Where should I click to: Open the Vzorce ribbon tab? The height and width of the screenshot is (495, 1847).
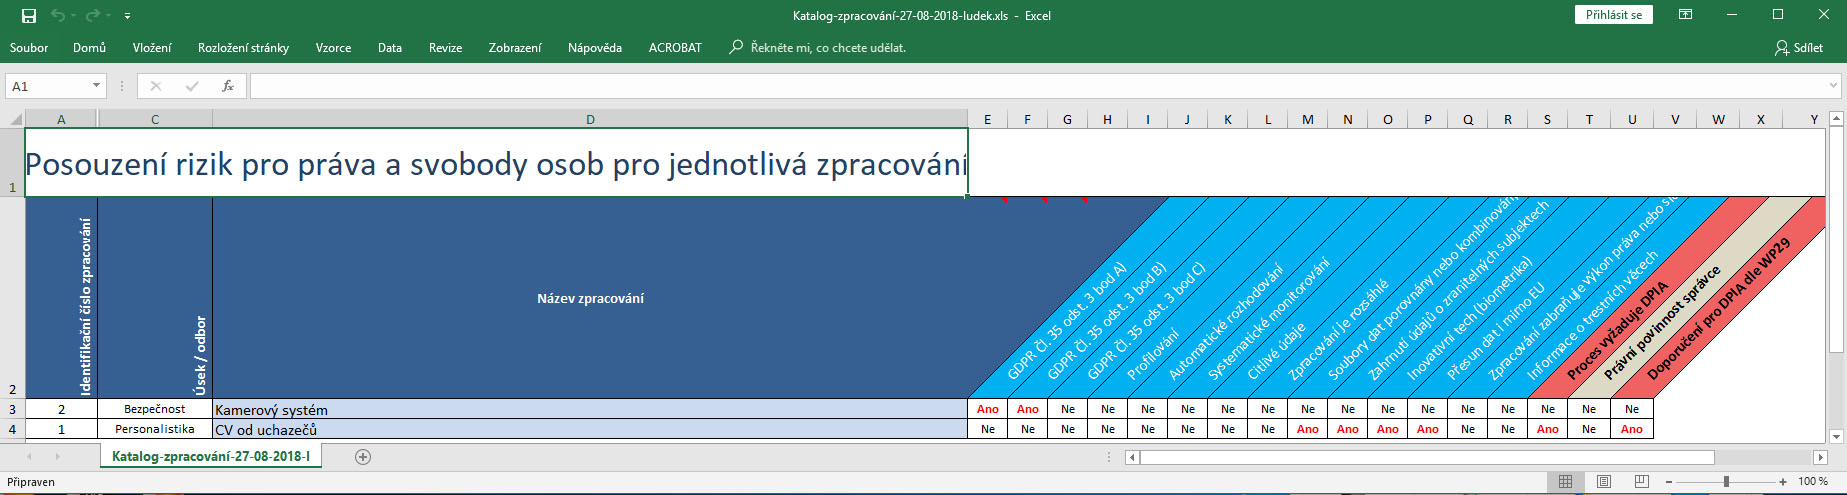[x=333, y=47]
